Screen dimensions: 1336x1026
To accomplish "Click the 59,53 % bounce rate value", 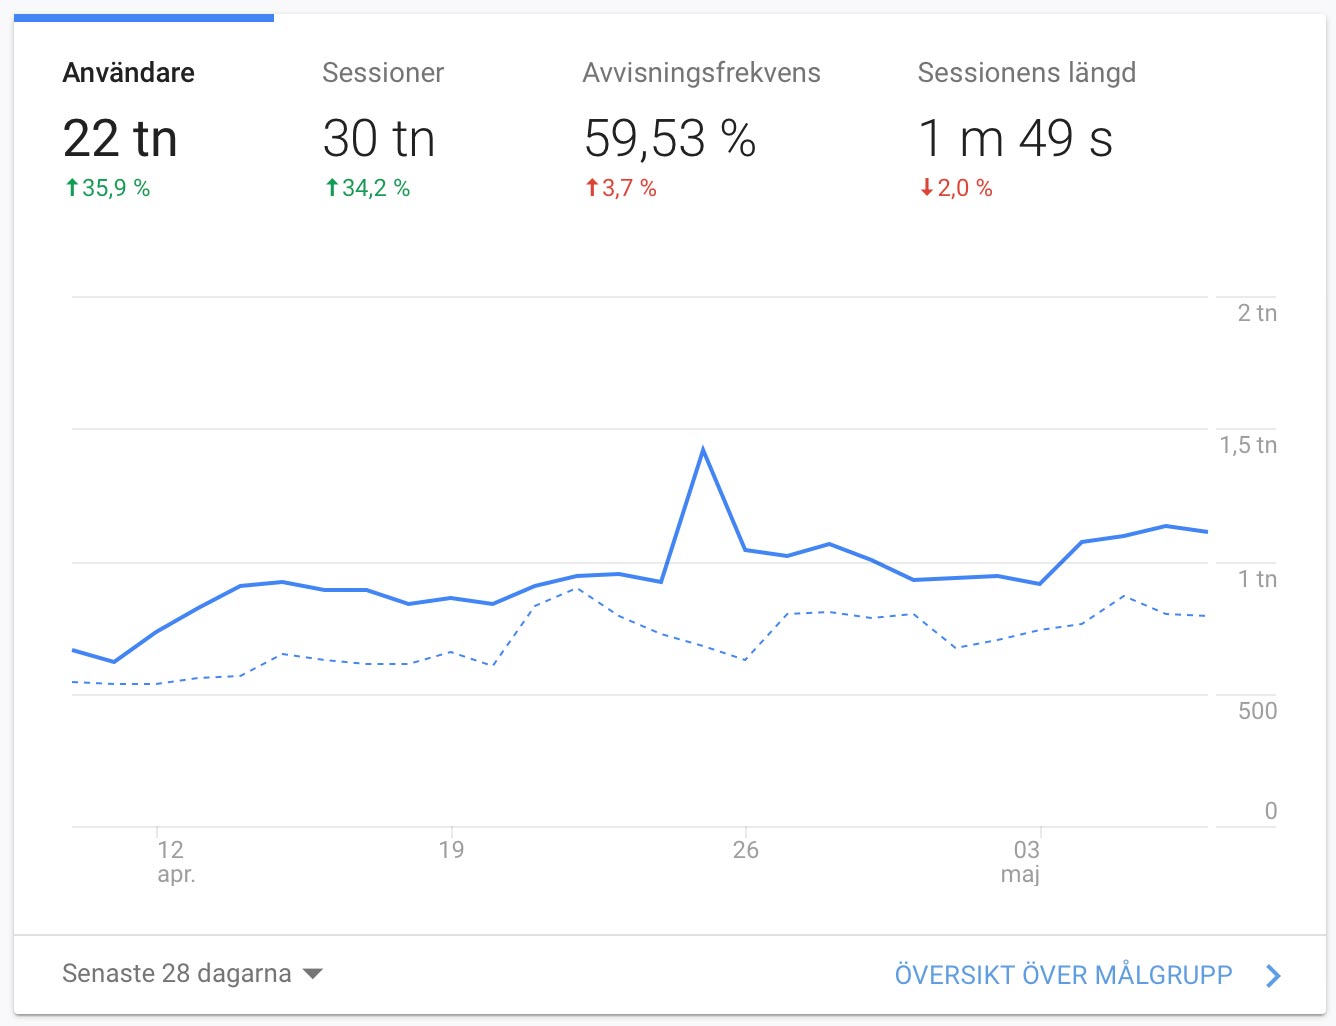I will tap(670, 138).
